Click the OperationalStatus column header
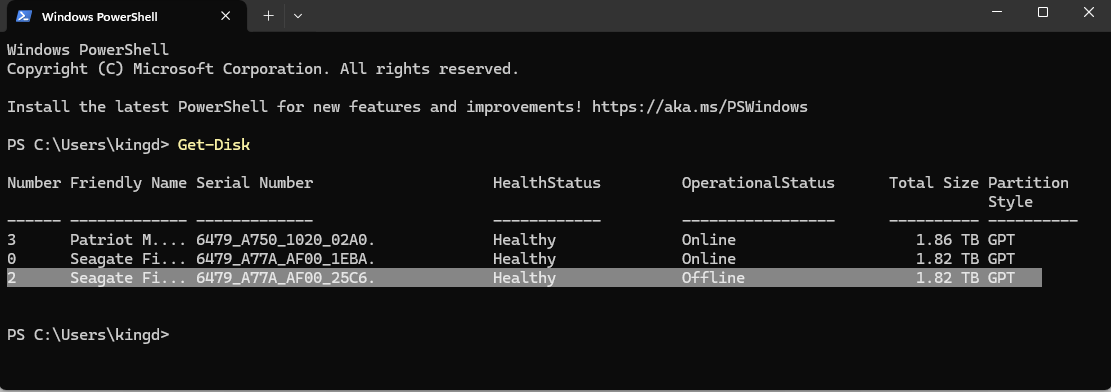The image size is (1111, 392). tap(758, 183)
